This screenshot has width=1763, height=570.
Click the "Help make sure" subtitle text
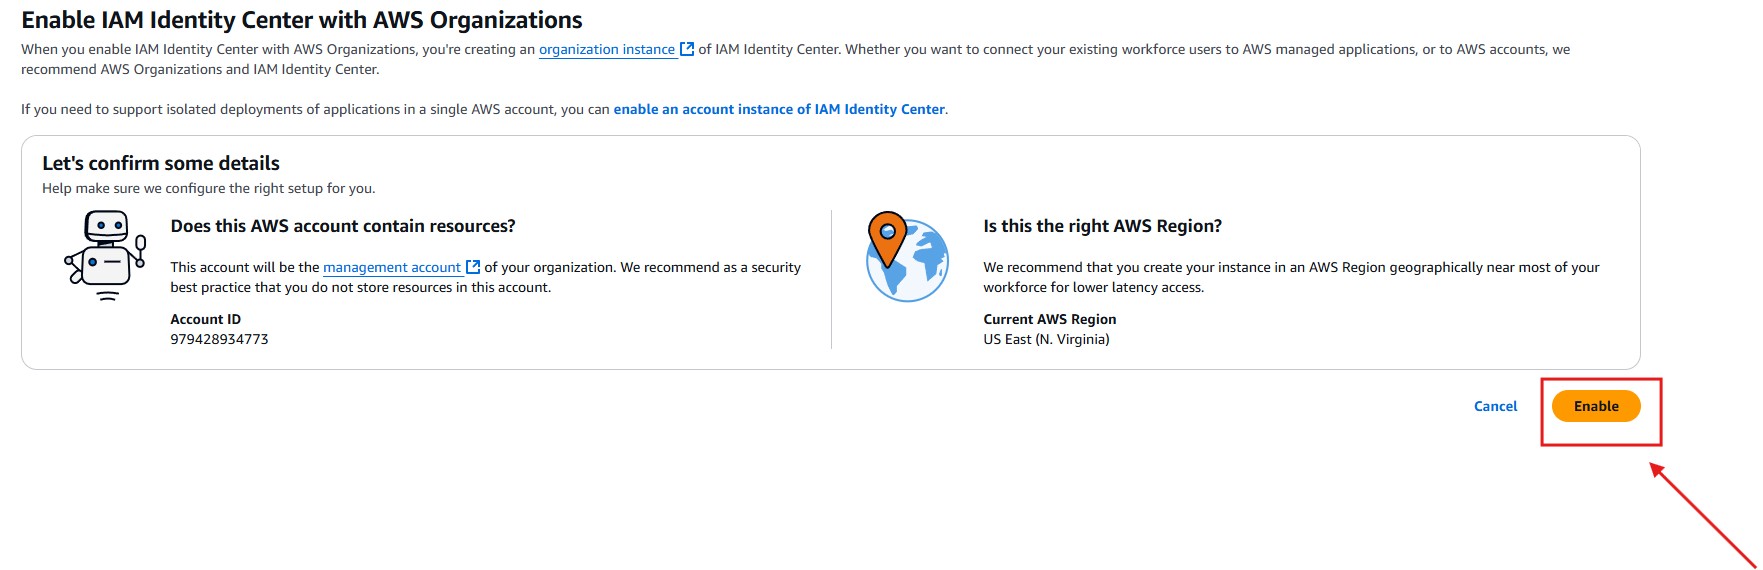[208, 188]
